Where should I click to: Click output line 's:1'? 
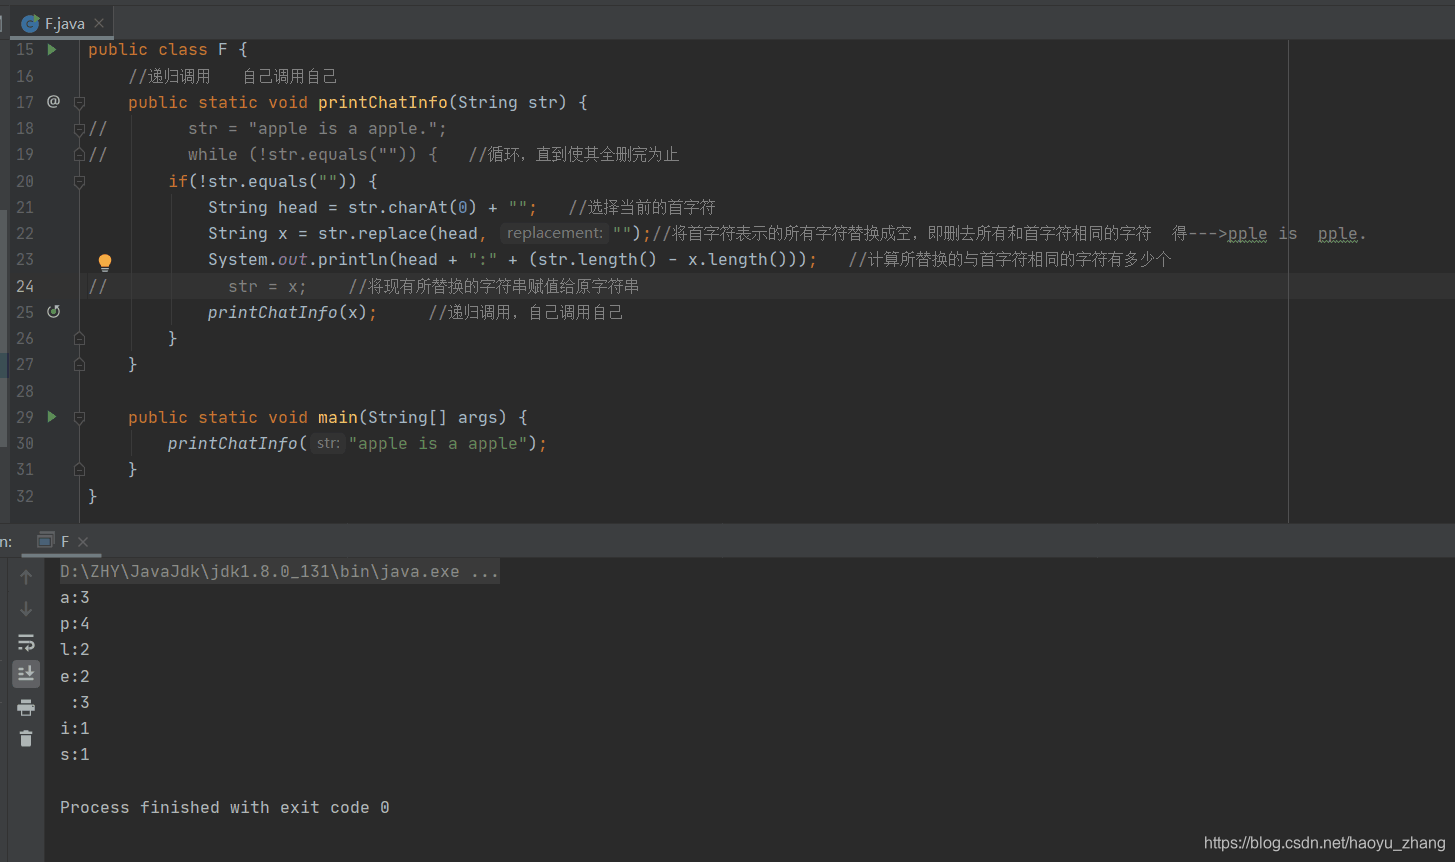click(75, 754)
